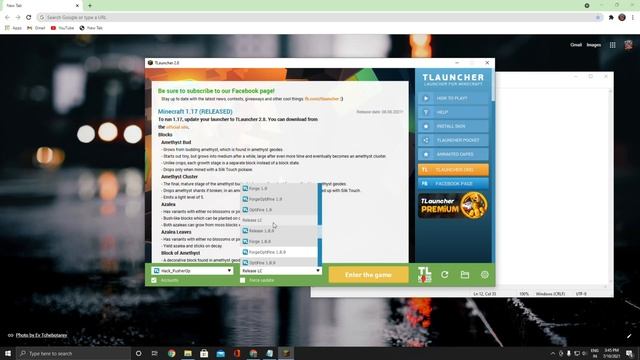Image resolution: width=640 pixels, height=360 pixels.
Task: Open TLauncher settings gear
Action: (484, 275)
